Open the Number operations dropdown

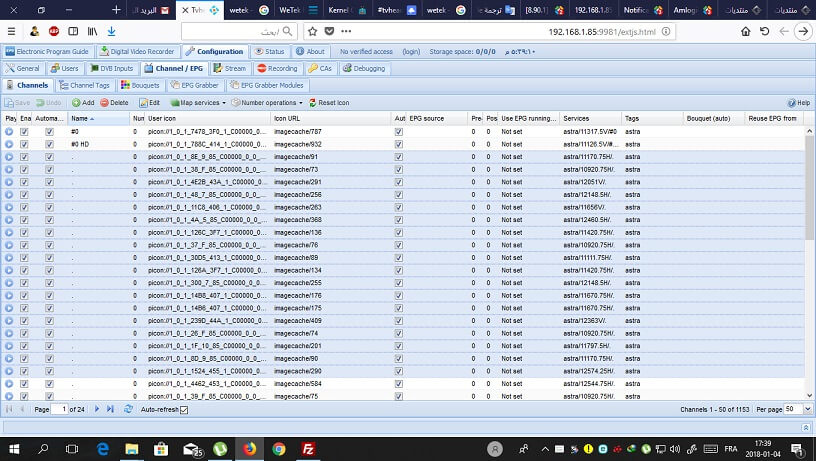pyautogui.click(x=267, y=103)
